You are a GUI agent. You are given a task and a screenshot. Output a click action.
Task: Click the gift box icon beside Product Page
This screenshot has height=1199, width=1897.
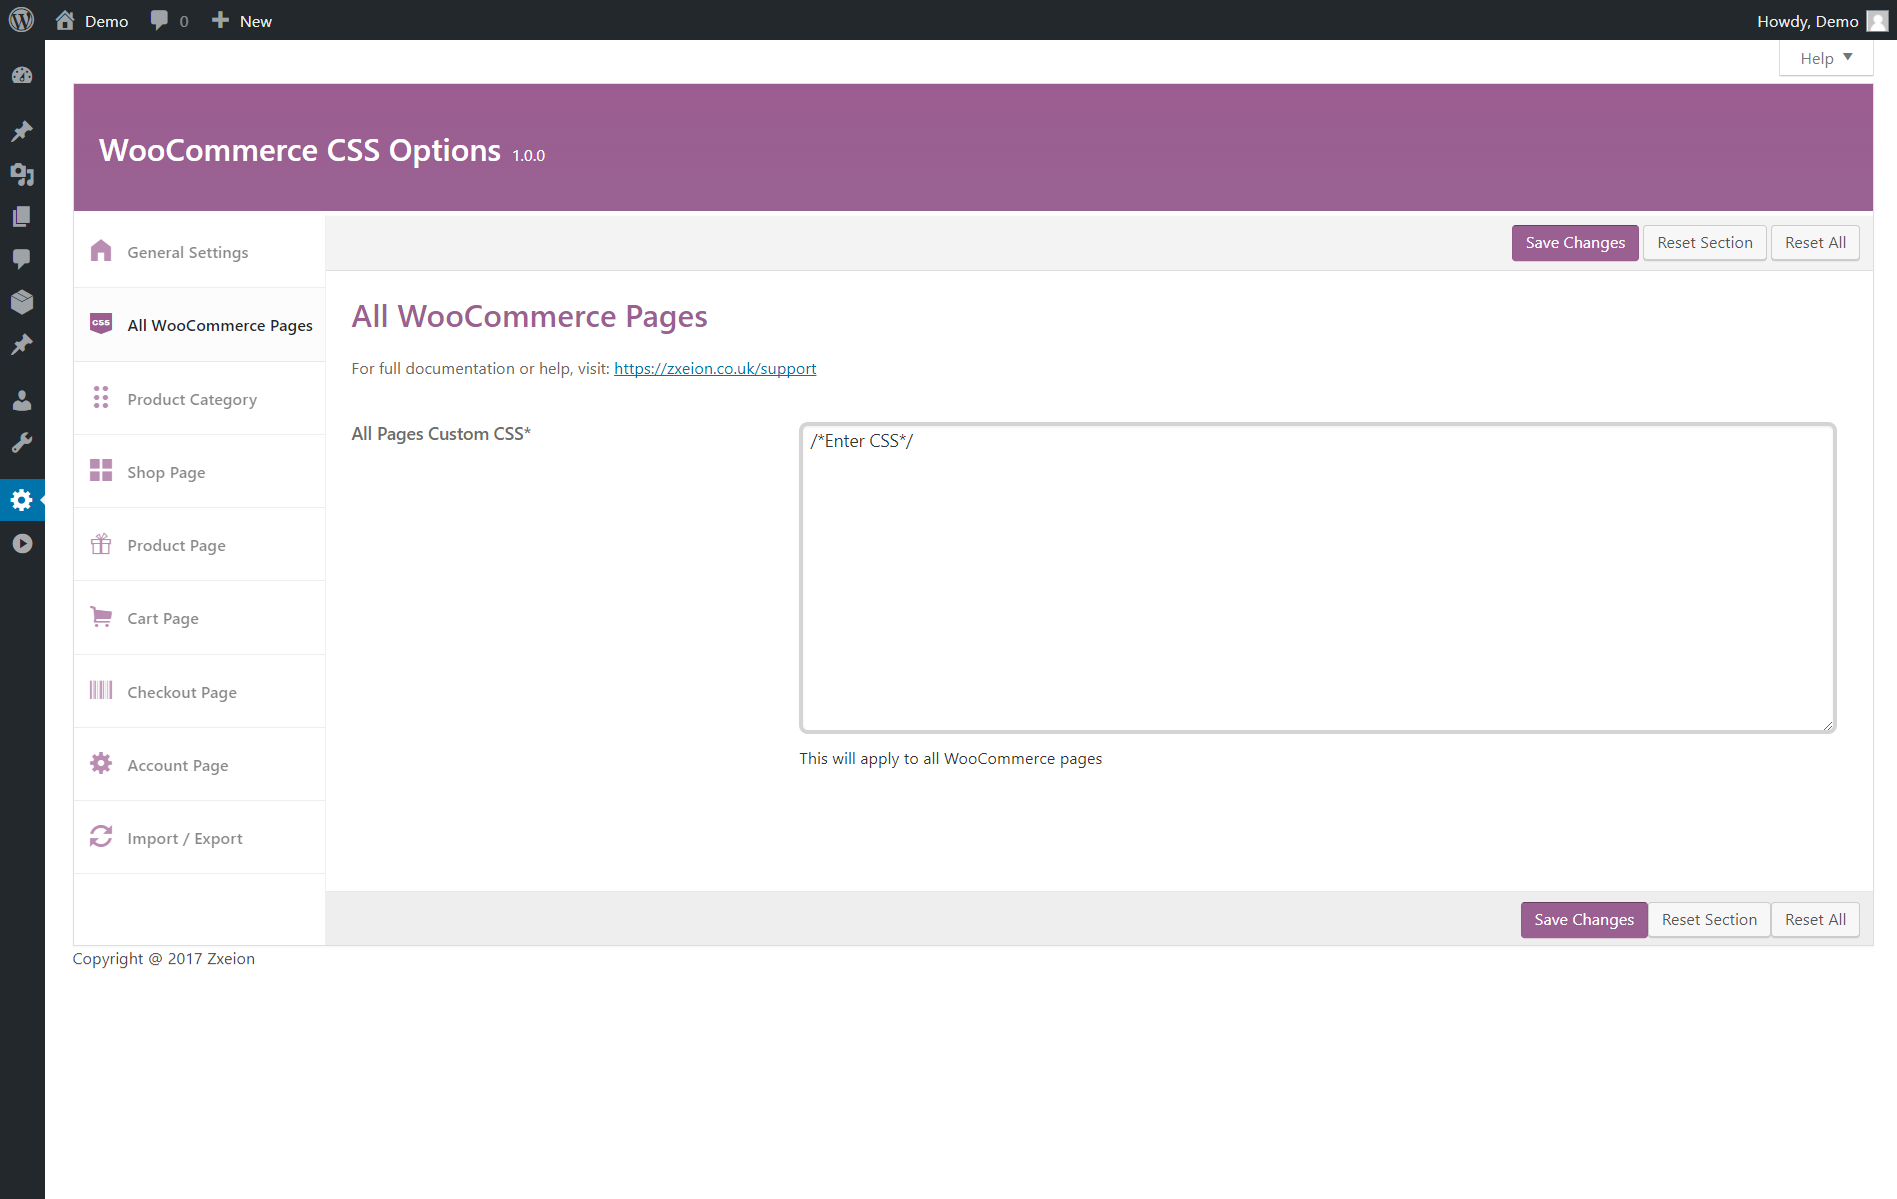click(100, 544)
